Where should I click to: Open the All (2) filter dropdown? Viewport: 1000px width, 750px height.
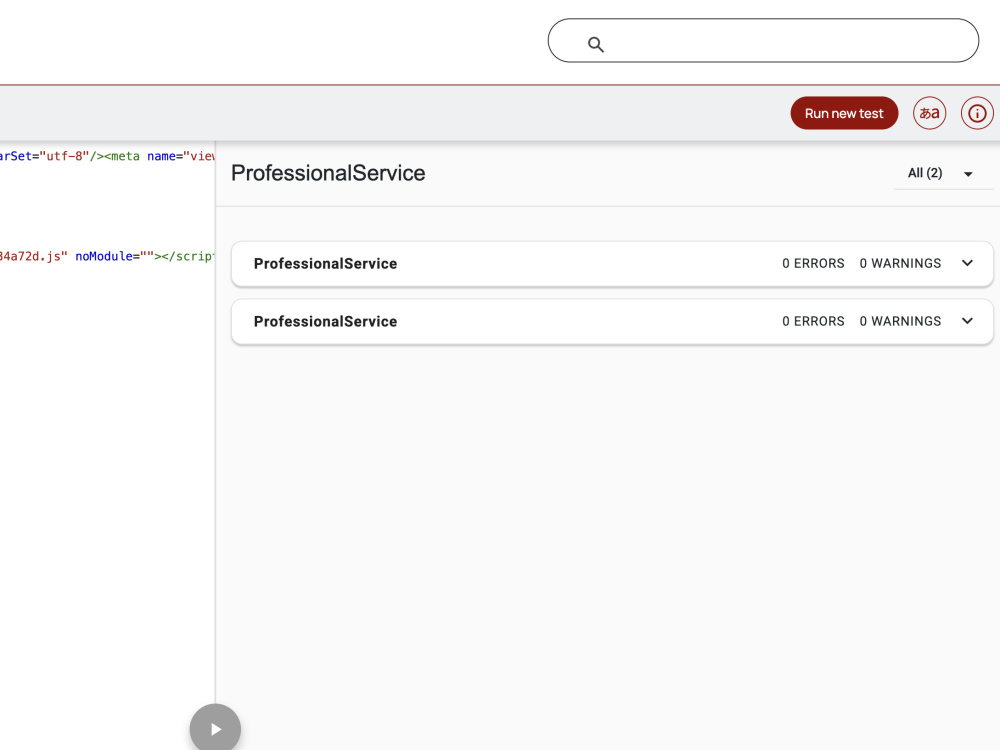tap(943, 173)
